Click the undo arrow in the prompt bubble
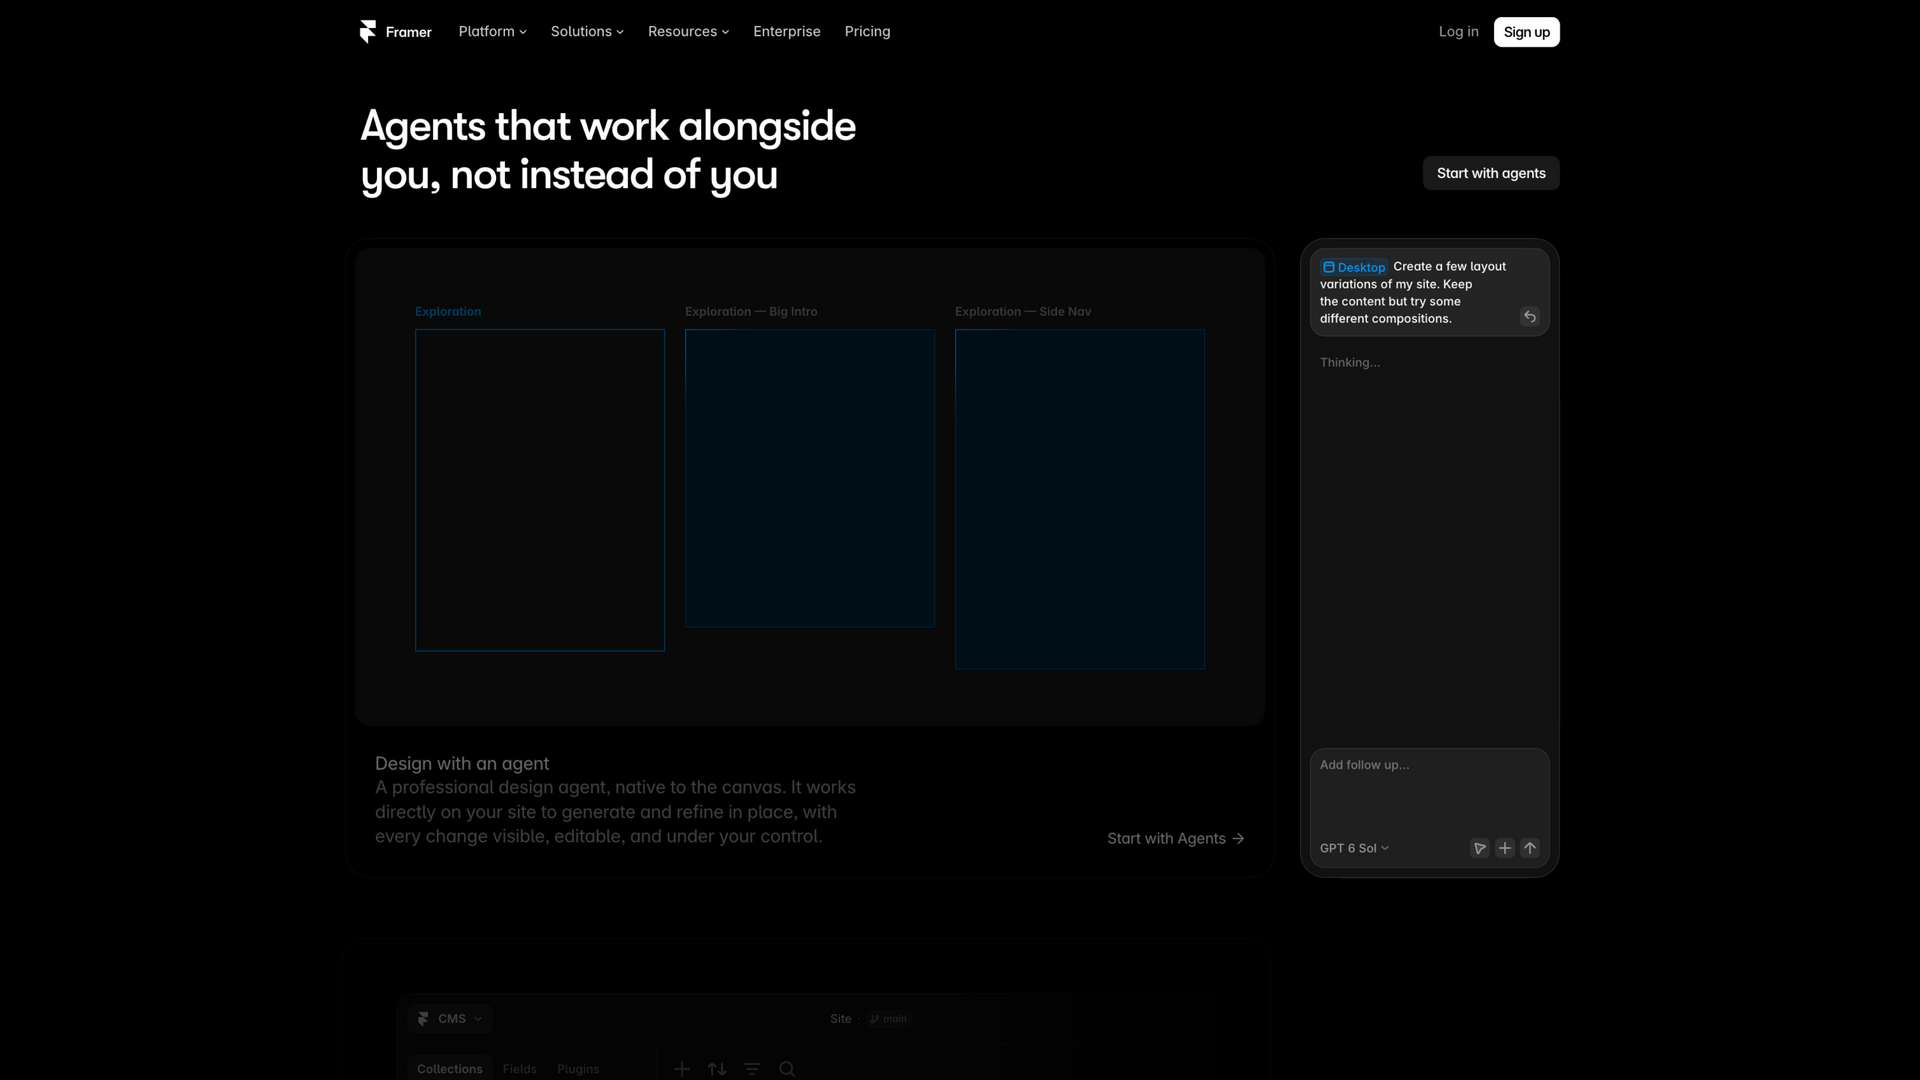 [x=1529, y=317]
